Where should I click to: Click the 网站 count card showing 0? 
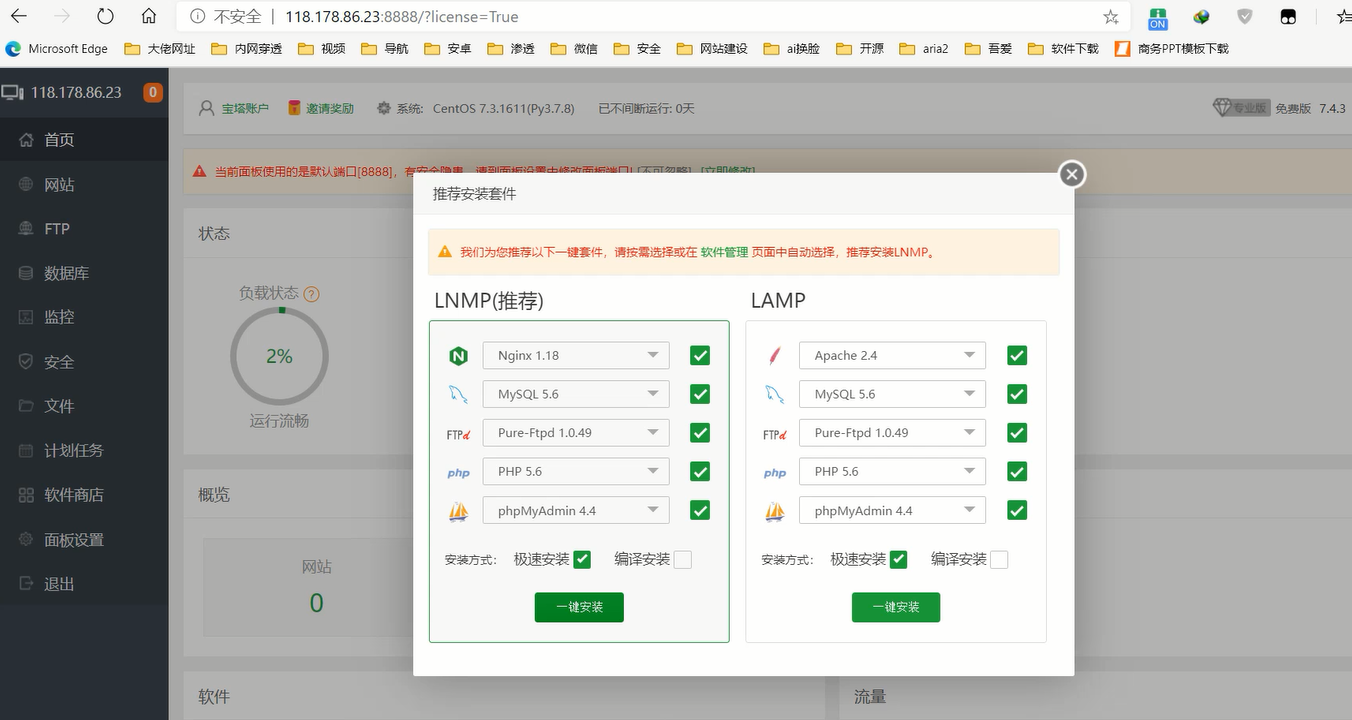pyautogui.click(x=316, y=588)
